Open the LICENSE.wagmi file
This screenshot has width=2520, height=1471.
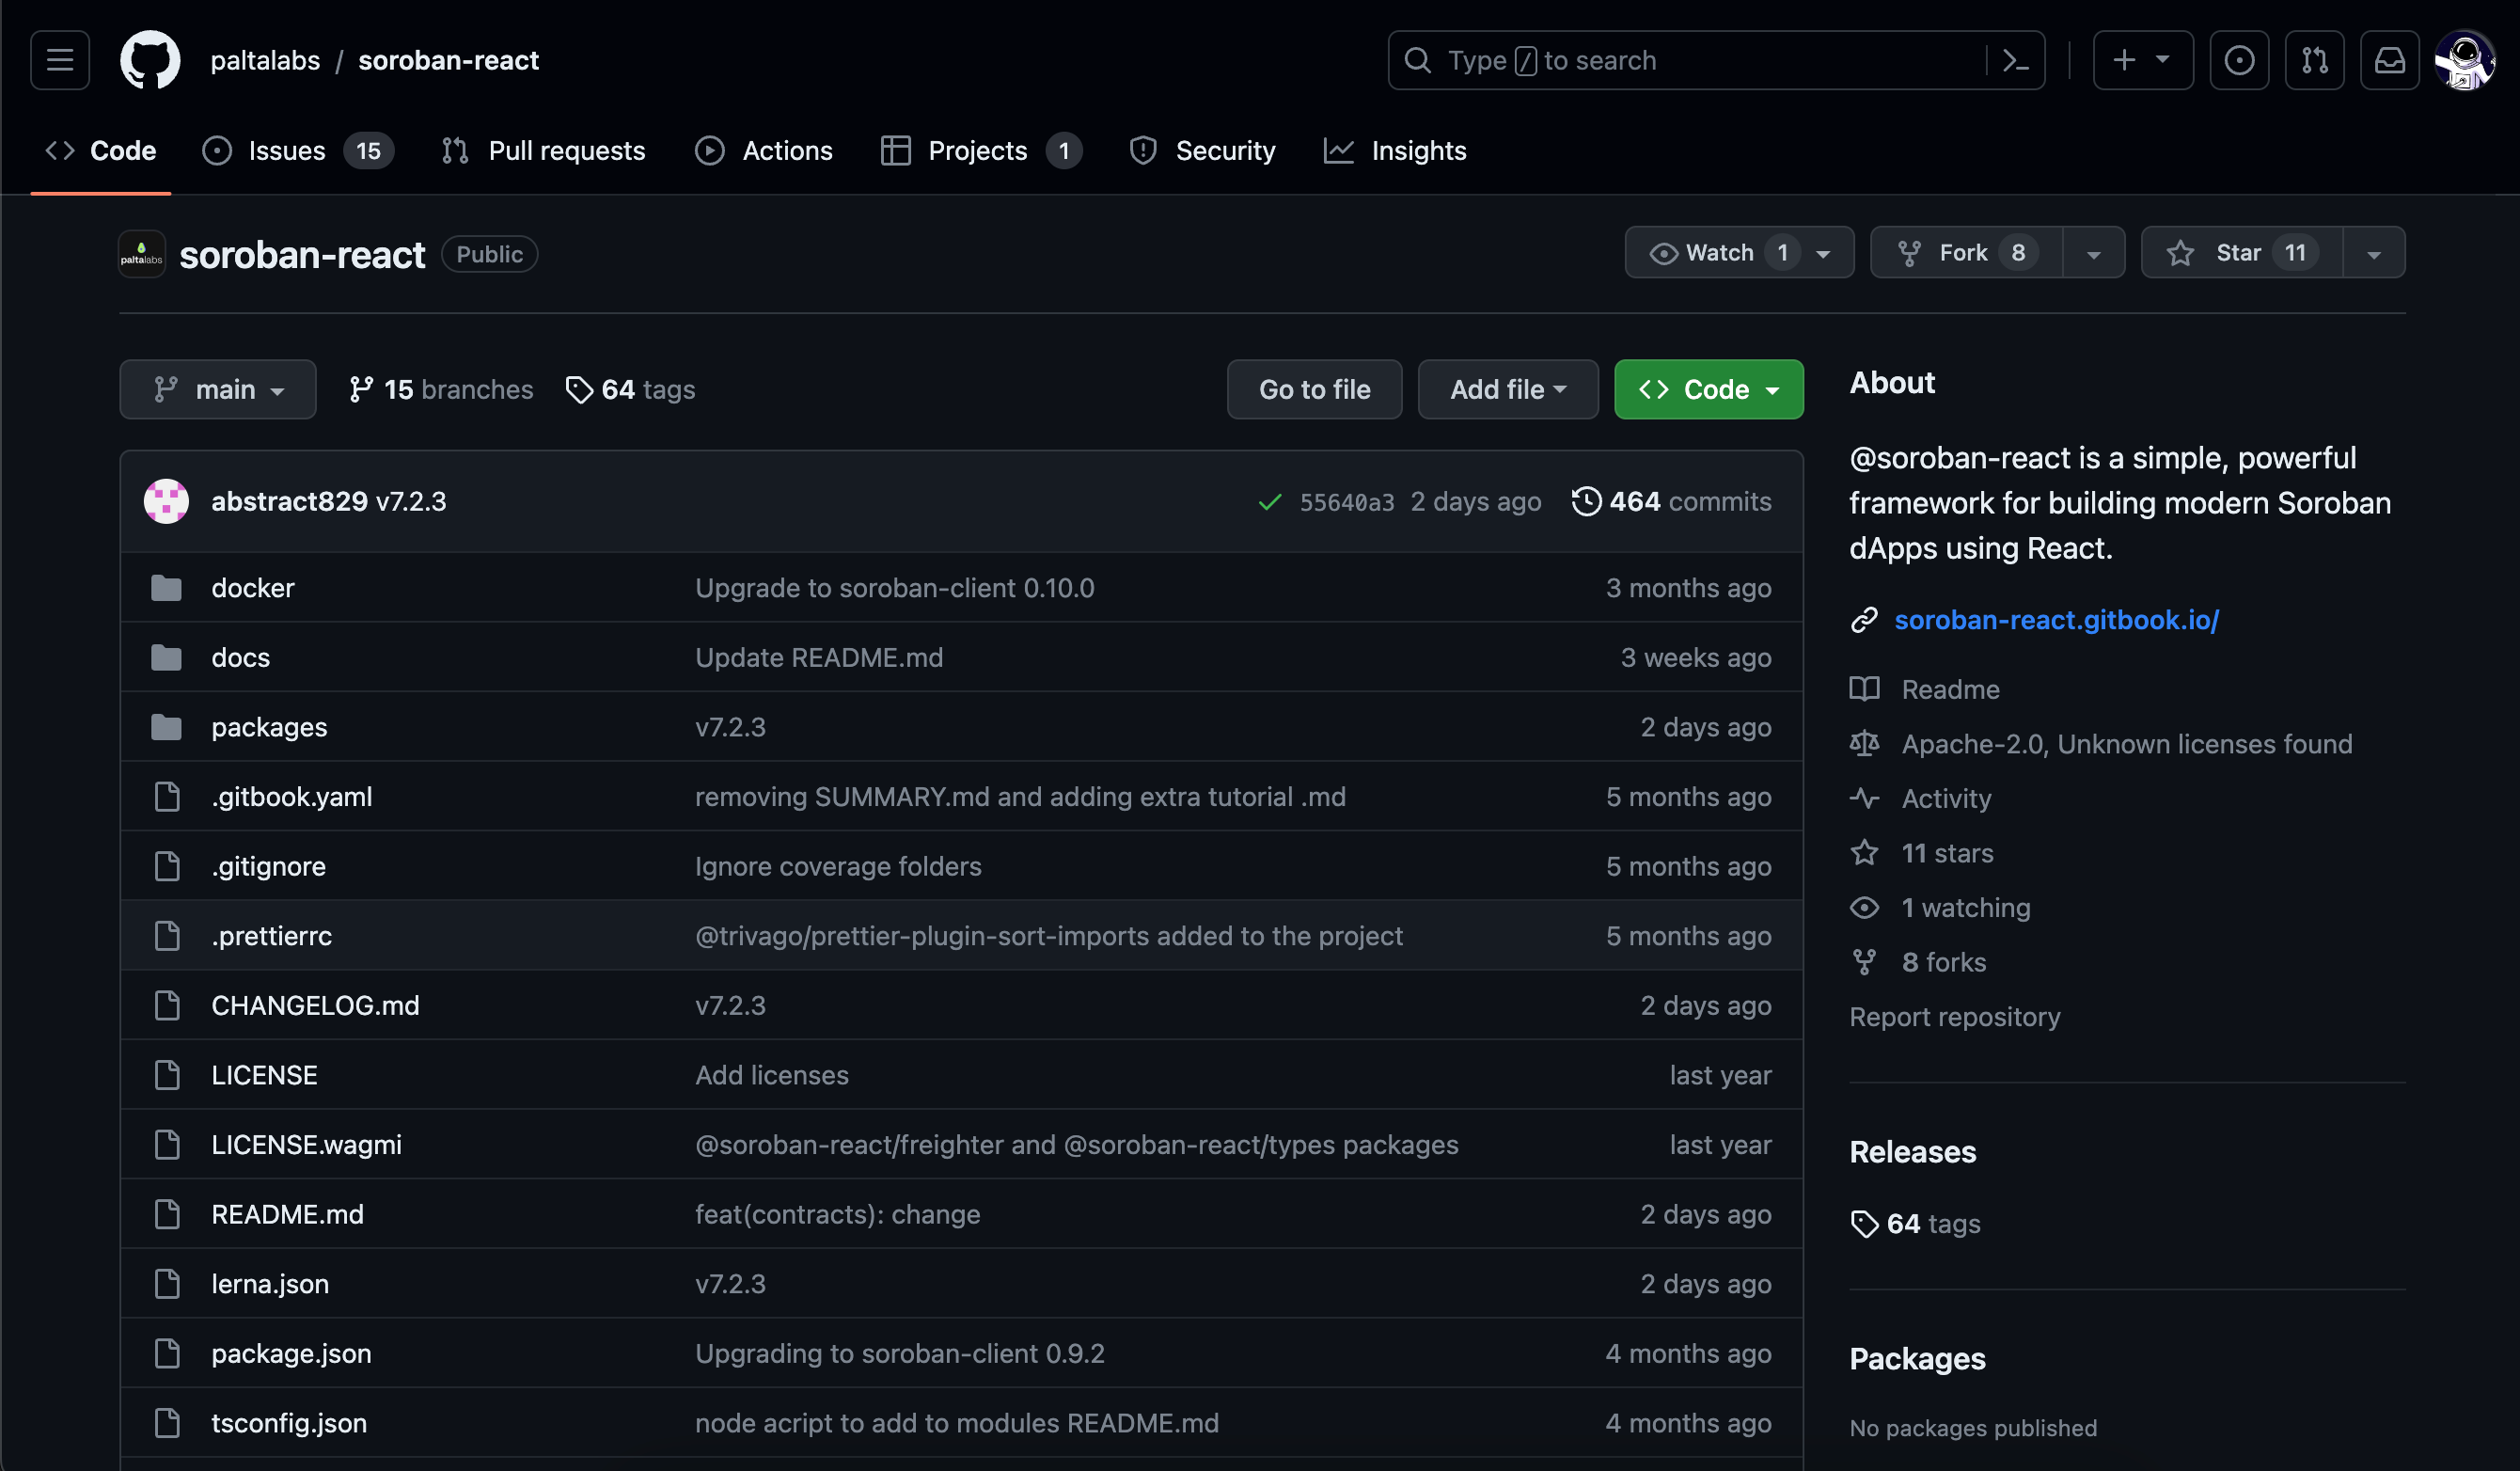306,1144
